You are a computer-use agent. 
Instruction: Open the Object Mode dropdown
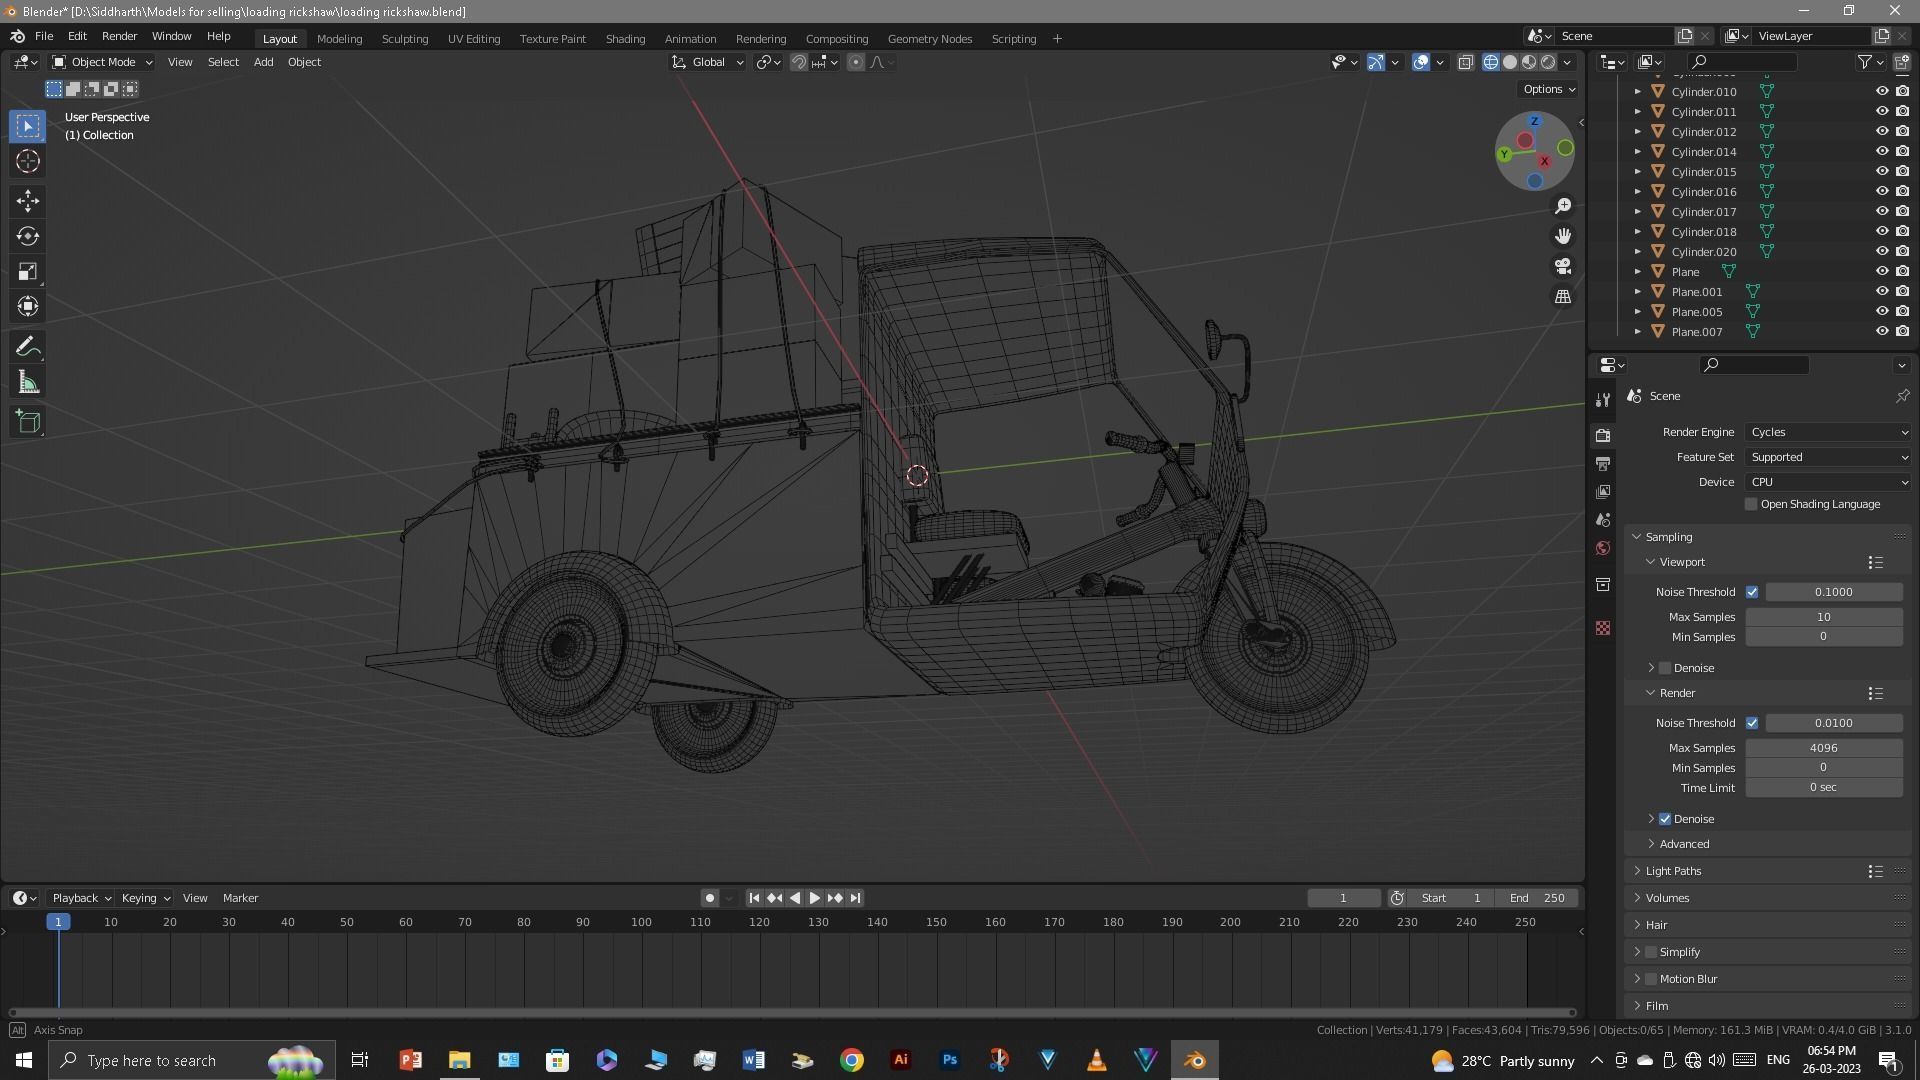pos(102,62)
